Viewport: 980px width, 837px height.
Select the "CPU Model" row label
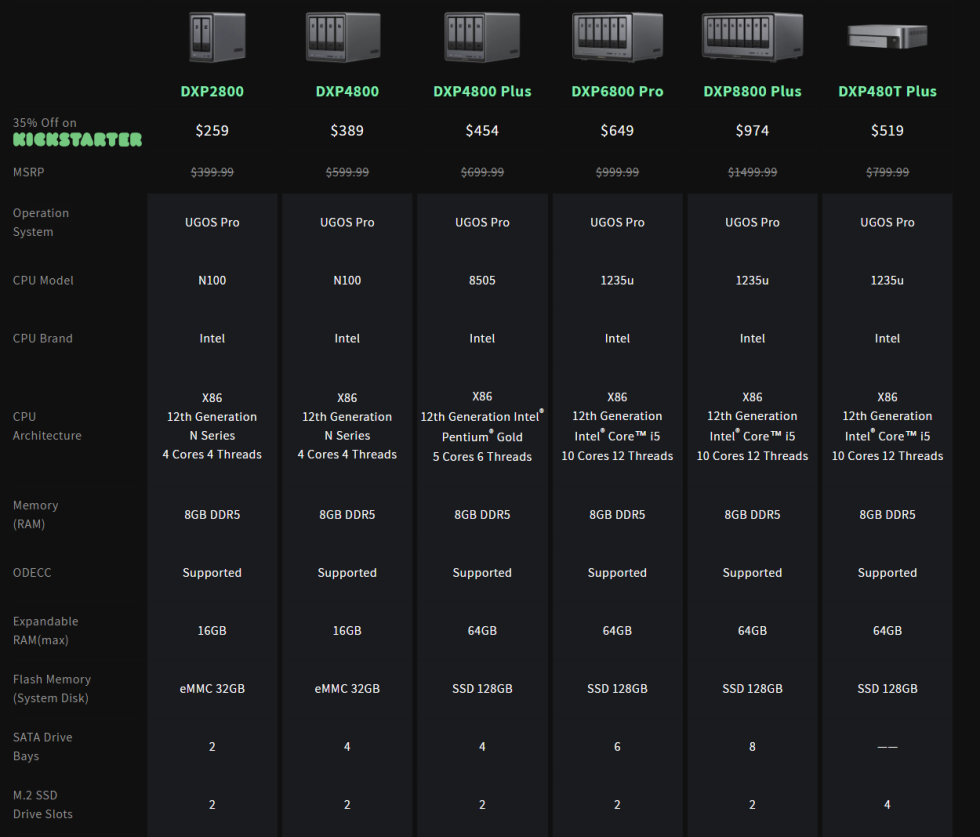tap(43, 281)
